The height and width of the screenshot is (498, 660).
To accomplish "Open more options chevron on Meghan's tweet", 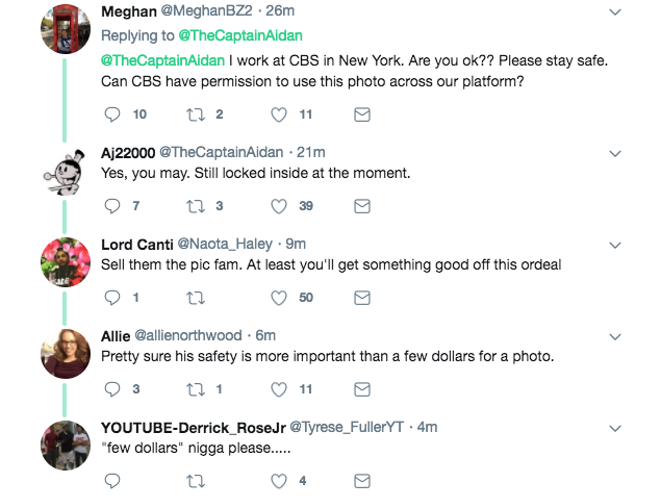I will (x=615, y=12).
